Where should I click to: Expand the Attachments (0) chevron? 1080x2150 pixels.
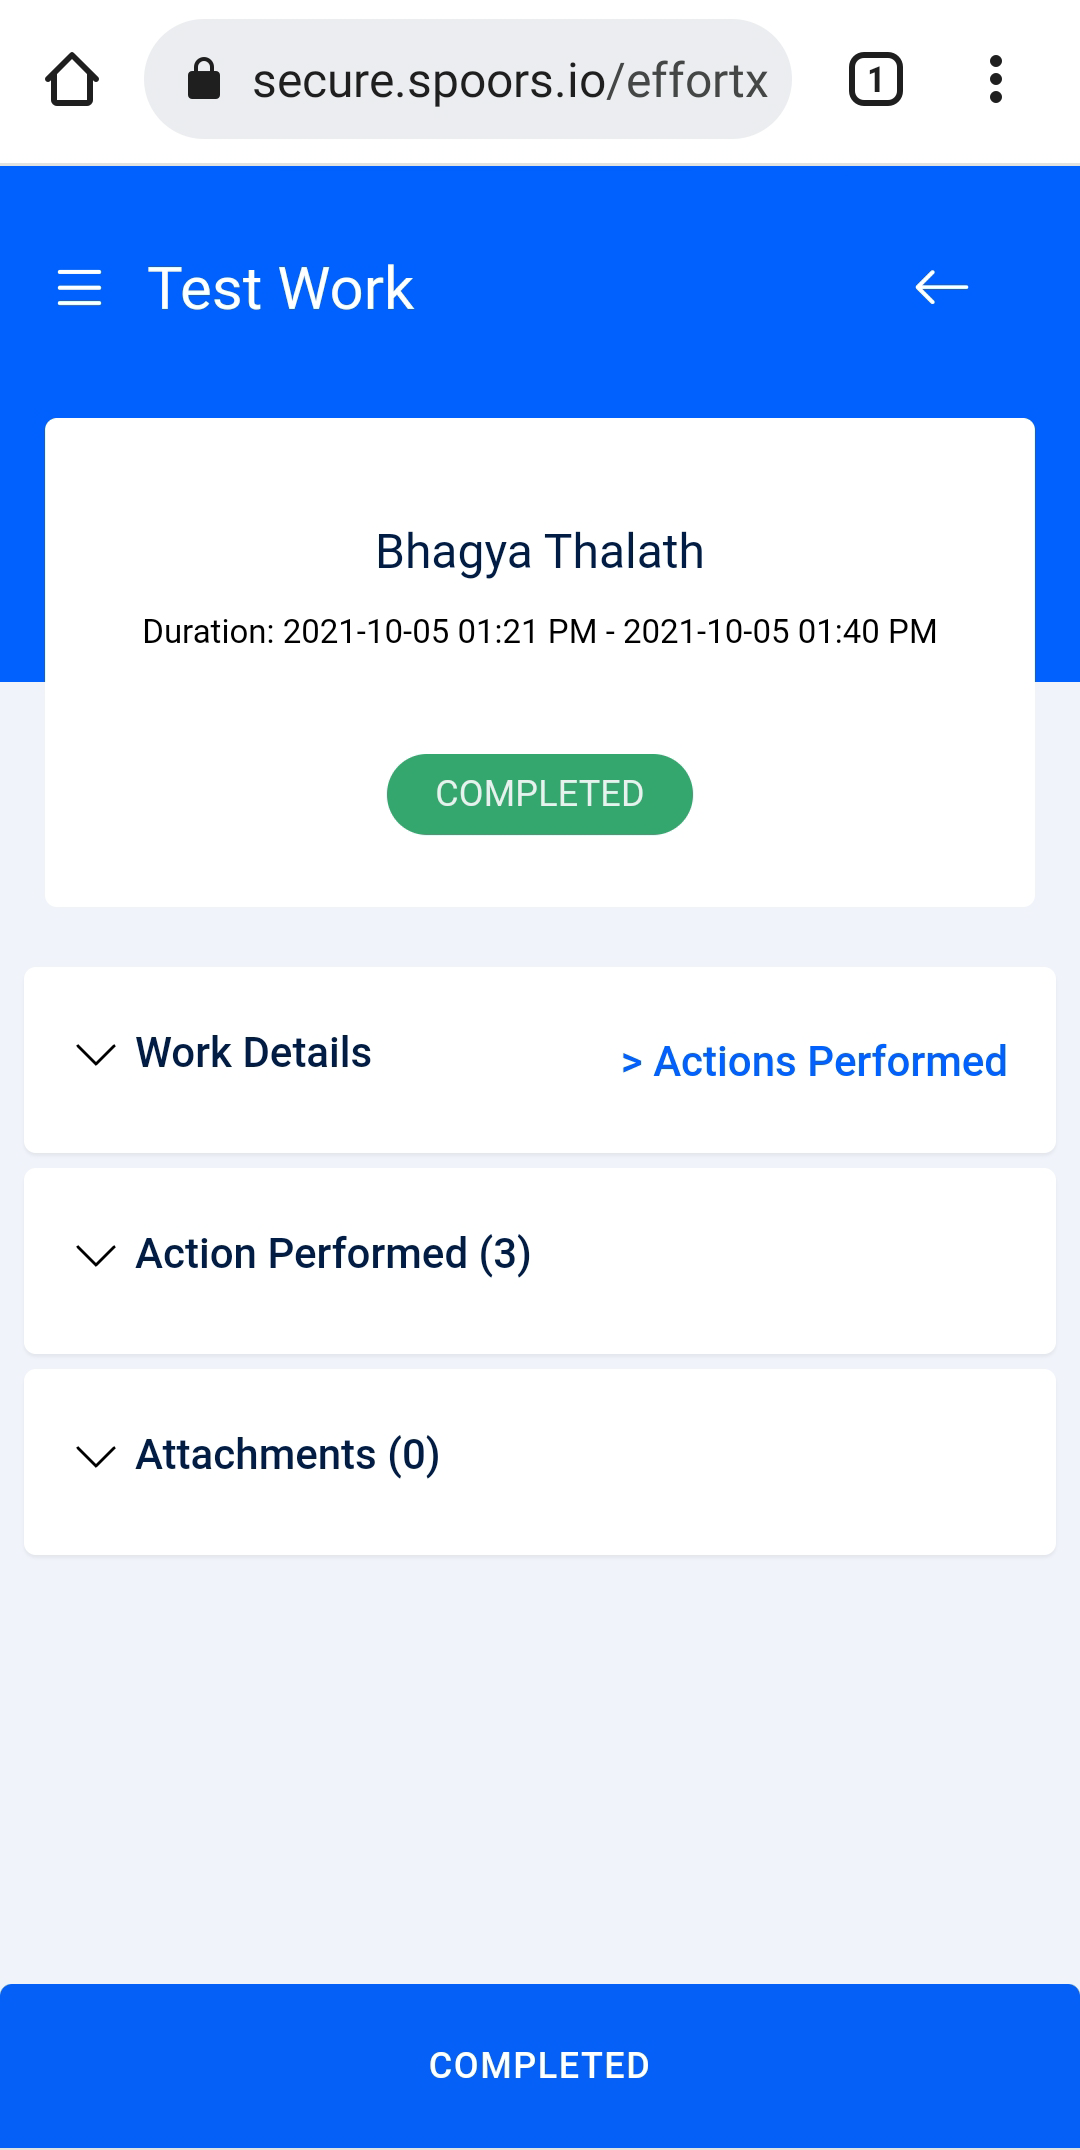point(96,1456)
